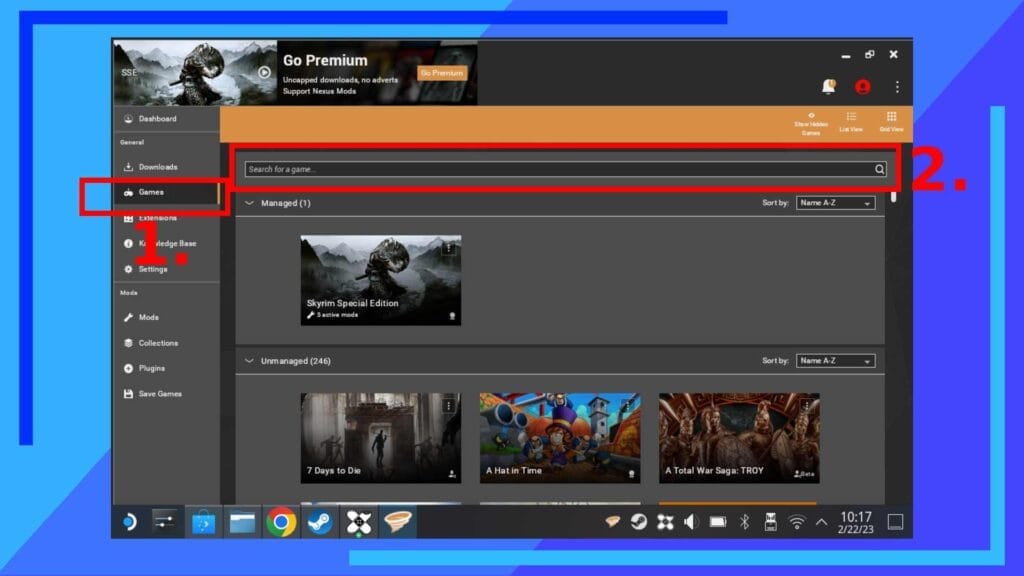Click the clock showing 10:17
Screen dimensions: 1024x576
[856, 517]
